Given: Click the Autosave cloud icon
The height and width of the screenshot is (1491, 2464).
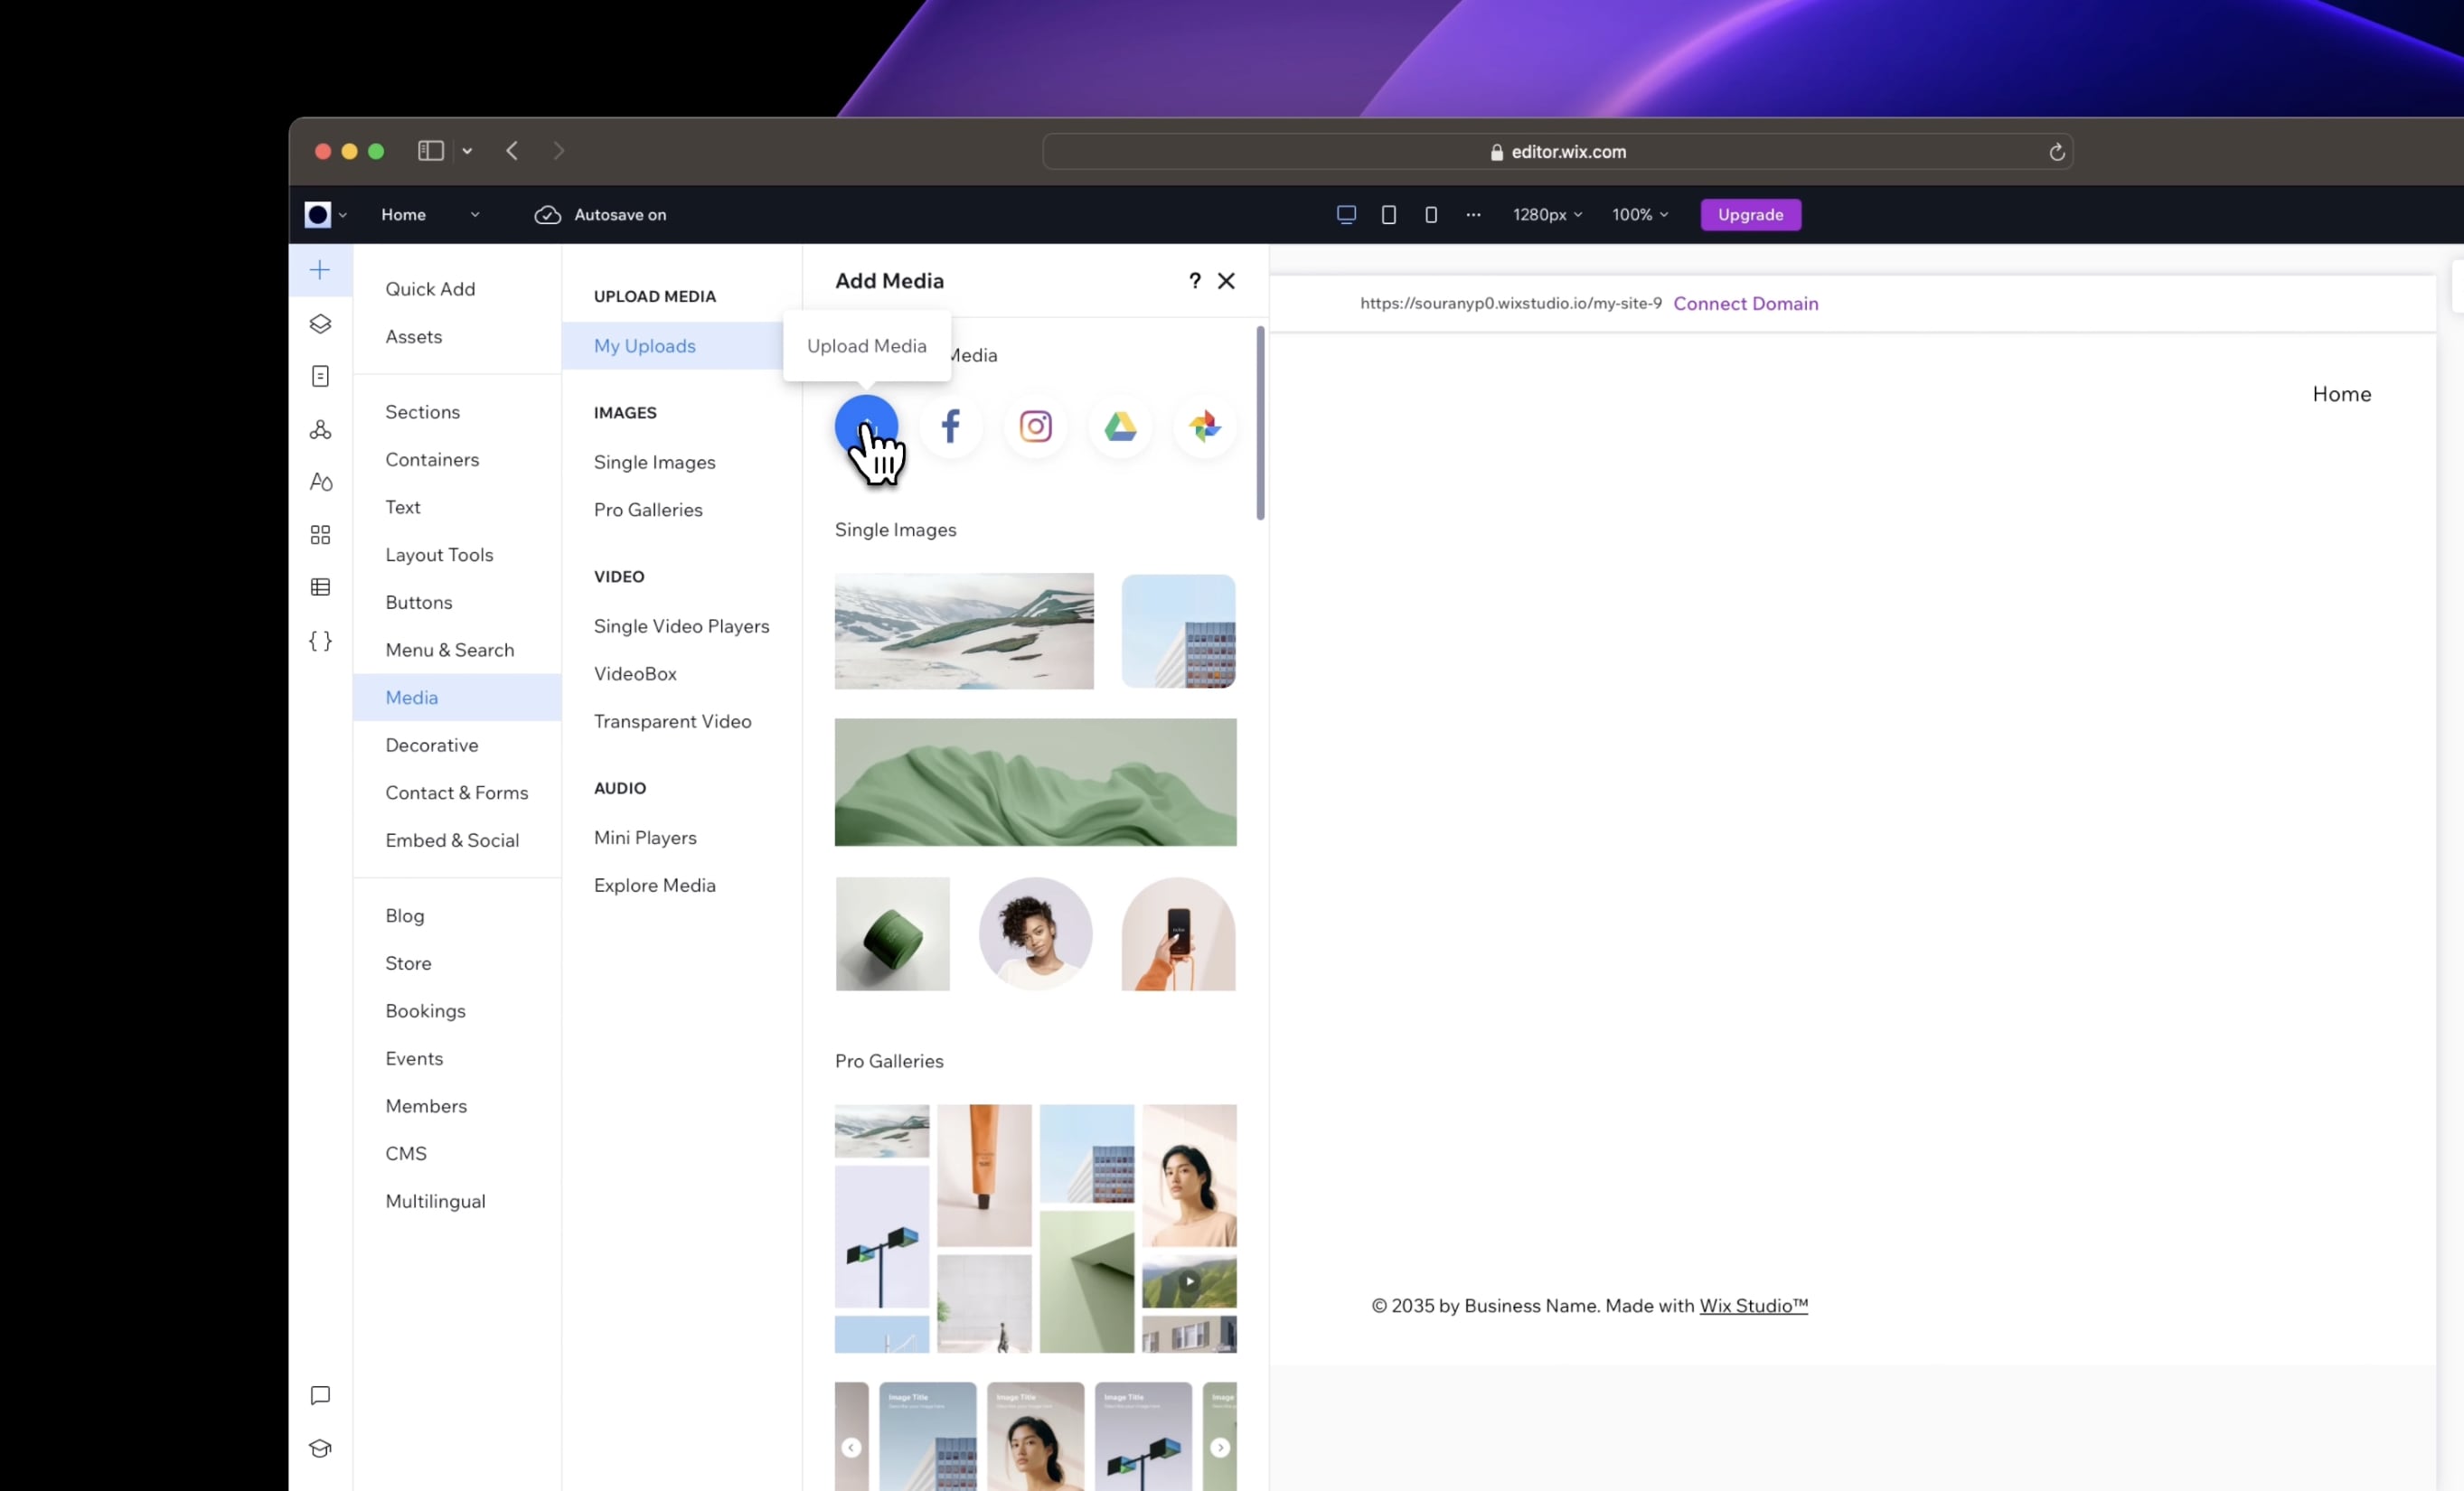Looking at the screenshot, I should 547,214.
